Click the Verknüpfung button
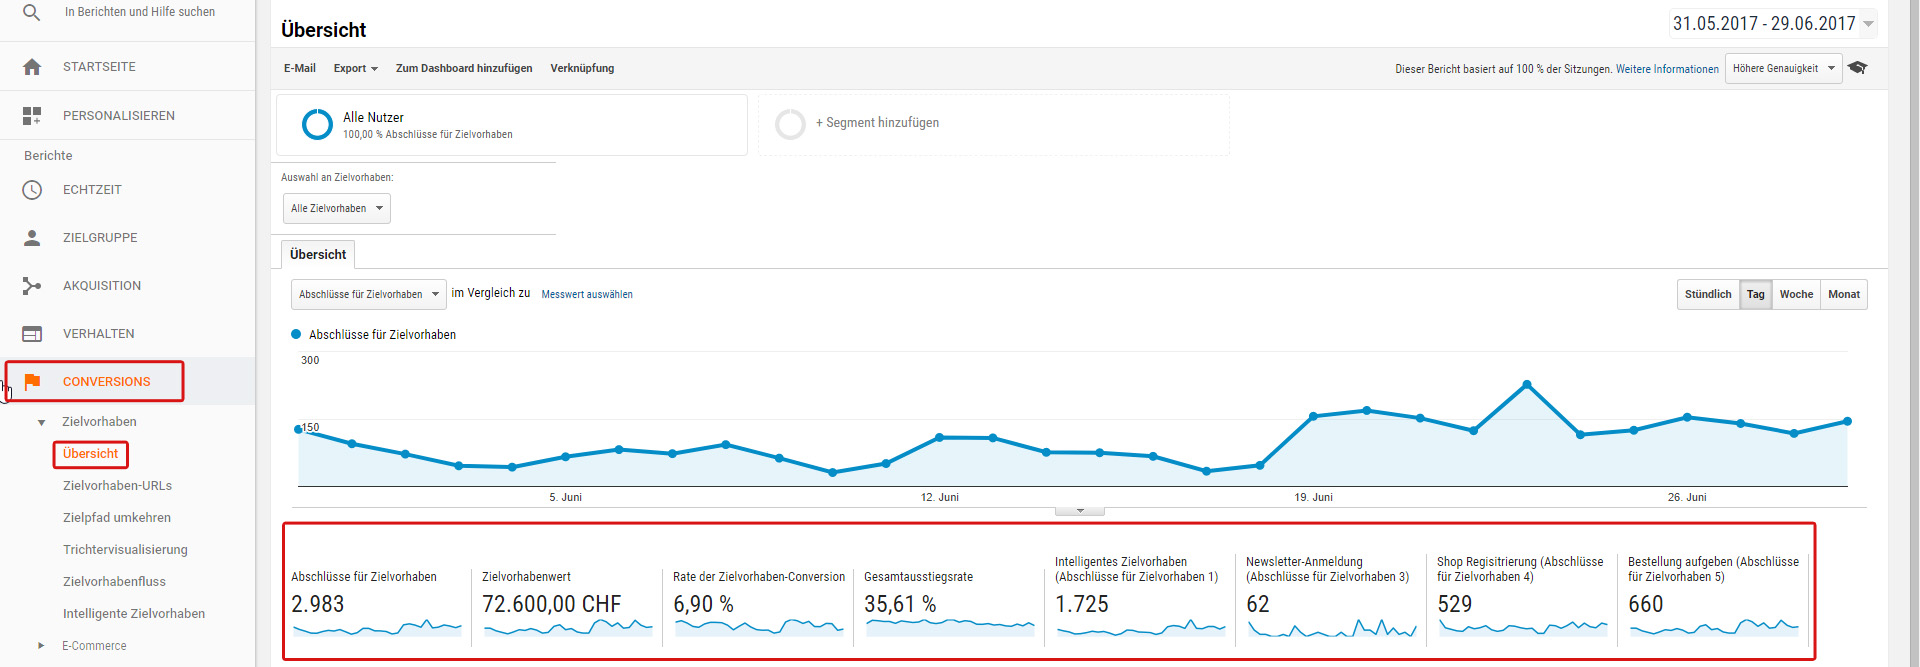This screenshot has width=1920, height=667. tap(582, 68)
